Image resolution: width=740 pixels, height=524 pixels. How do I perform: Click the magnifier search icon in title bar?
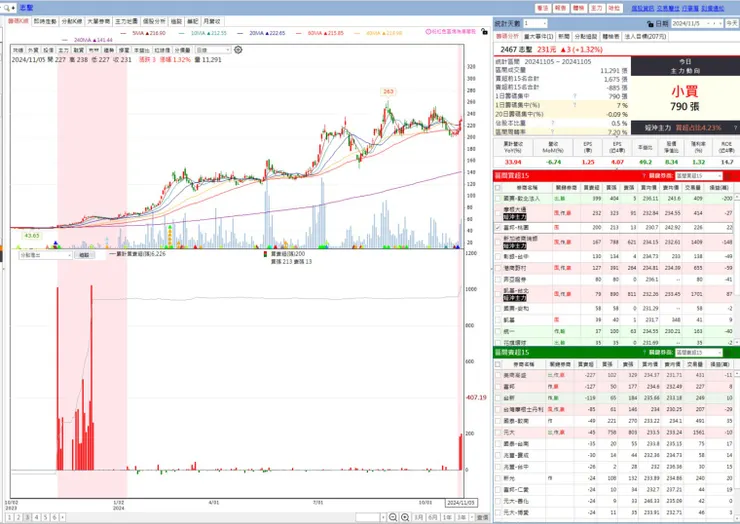coord(6,8)
